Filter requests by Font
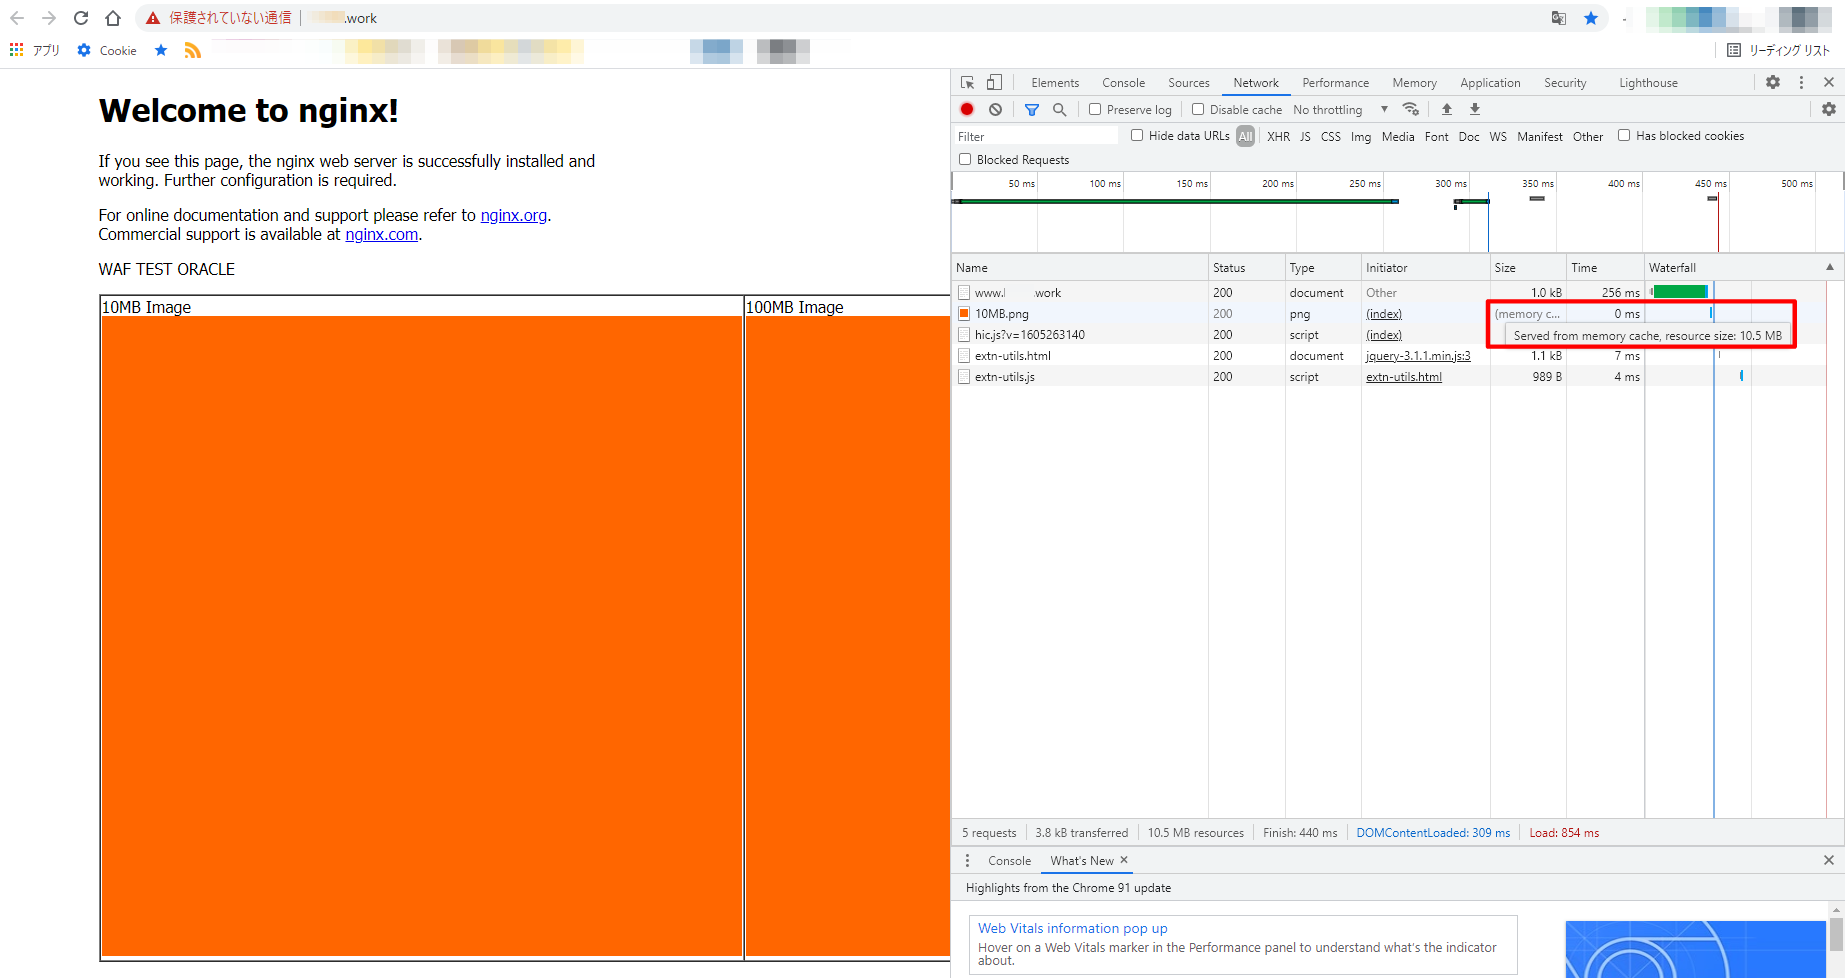The image size is (1845, 978). [1437, 136]
